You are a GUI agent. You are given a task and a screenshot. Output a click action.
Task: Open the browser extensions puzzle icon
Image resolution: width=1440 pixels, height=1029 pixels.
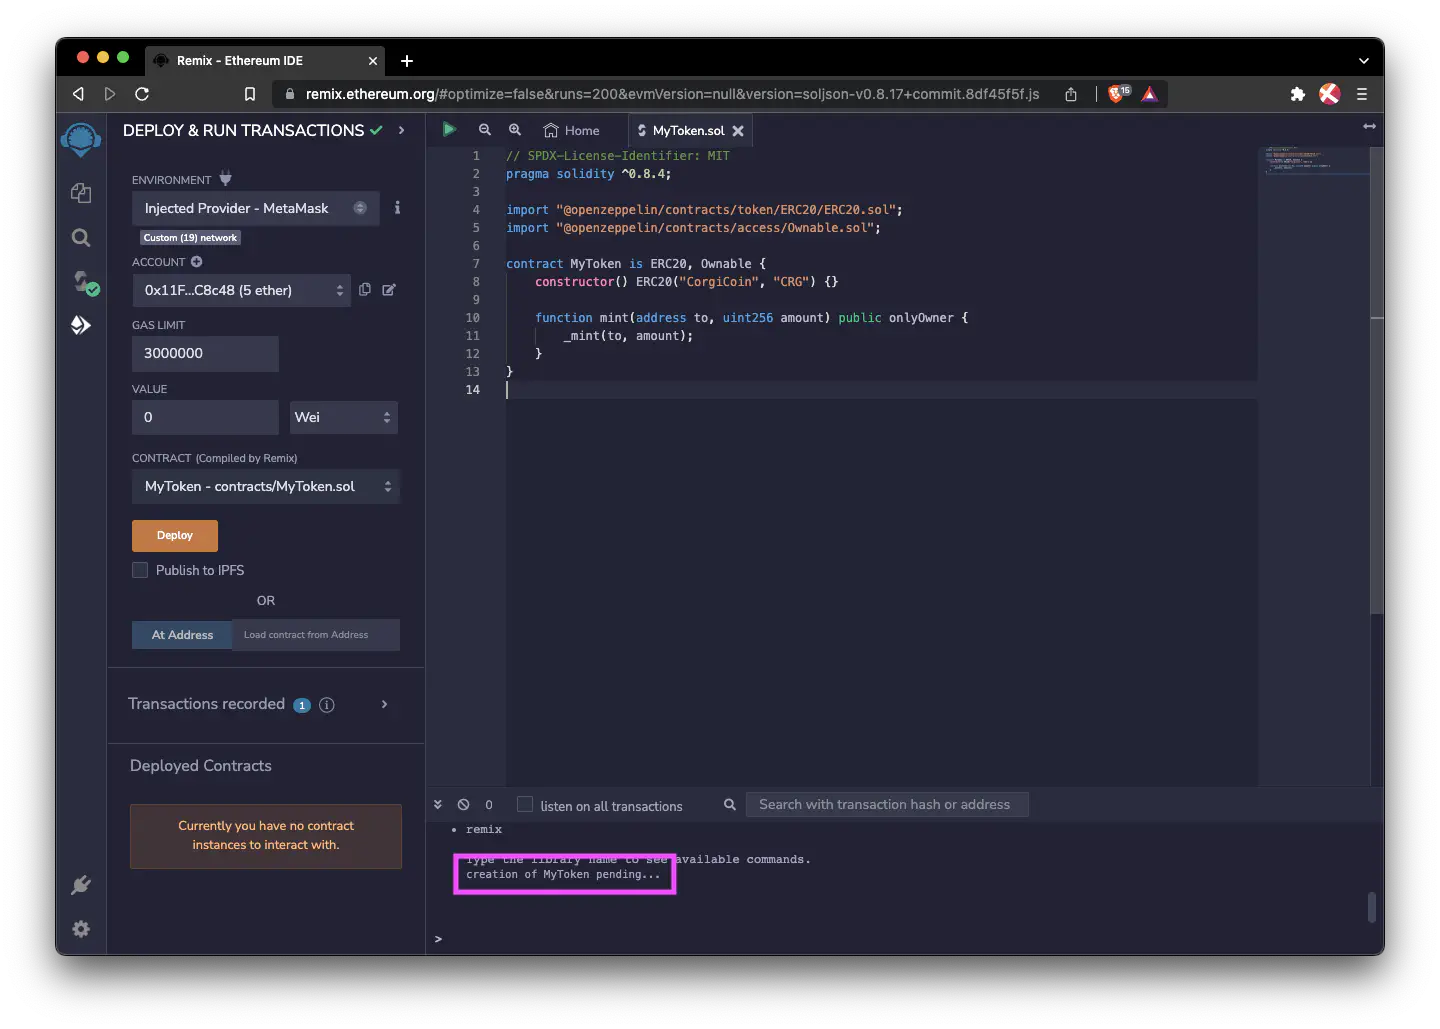(x=1297, y=94)
